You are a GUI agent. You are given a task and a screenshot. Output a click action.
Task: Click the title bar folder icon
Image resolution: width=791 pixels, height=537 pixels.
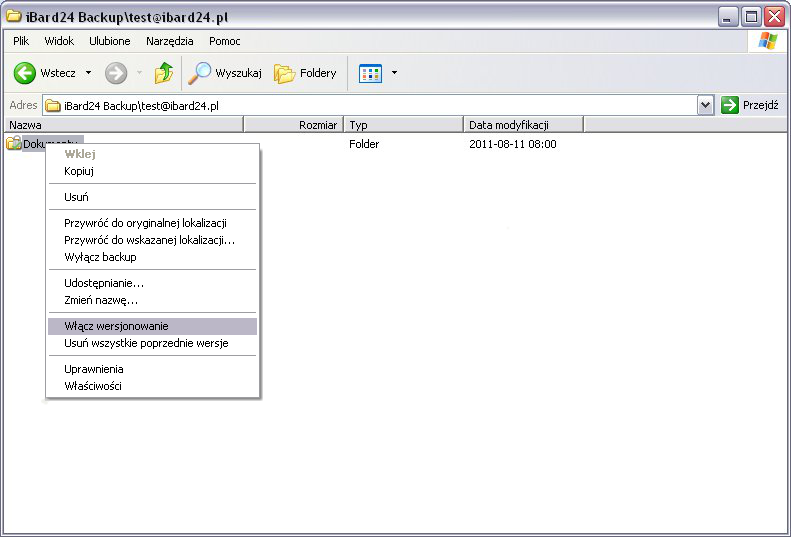tap(13, 16)
